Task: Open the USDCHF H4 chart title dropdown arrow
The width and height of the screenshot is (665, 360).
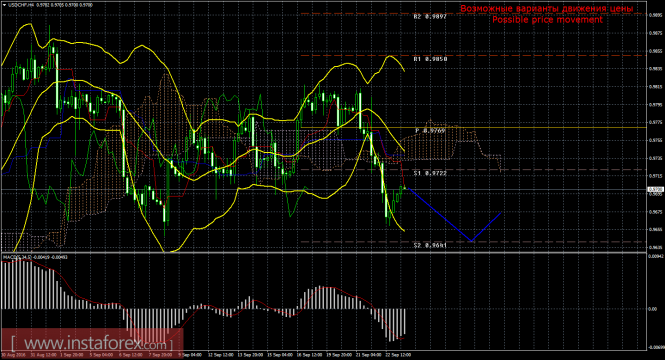Action: click(4, 5)
